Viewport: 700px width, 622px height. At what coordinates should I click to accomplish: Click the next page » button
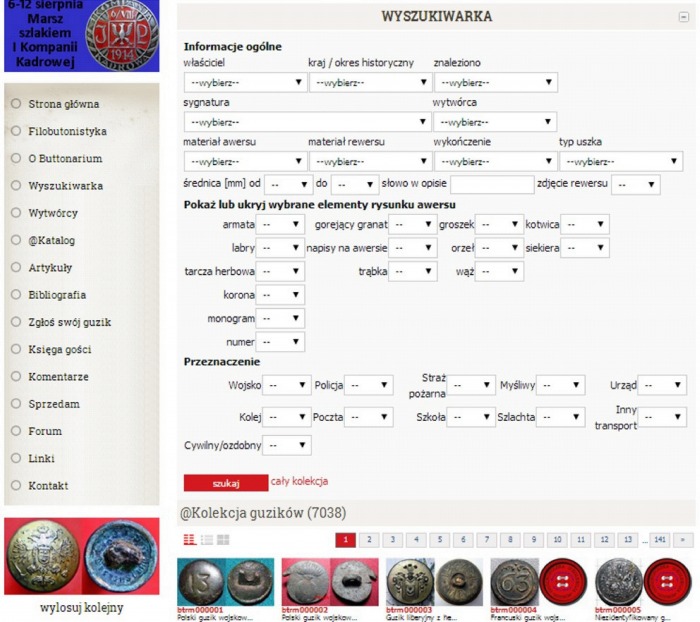683,540
